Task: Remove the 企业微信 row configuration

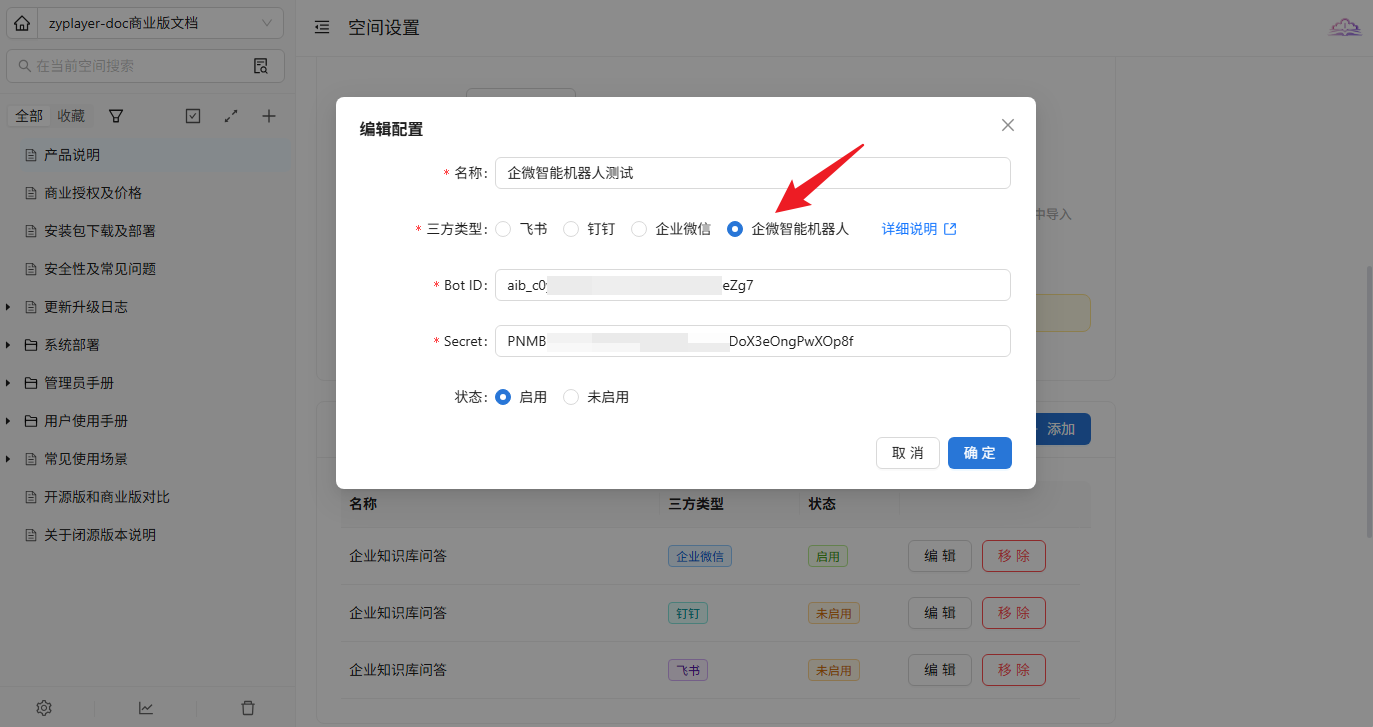Action: click(1014, 556)
